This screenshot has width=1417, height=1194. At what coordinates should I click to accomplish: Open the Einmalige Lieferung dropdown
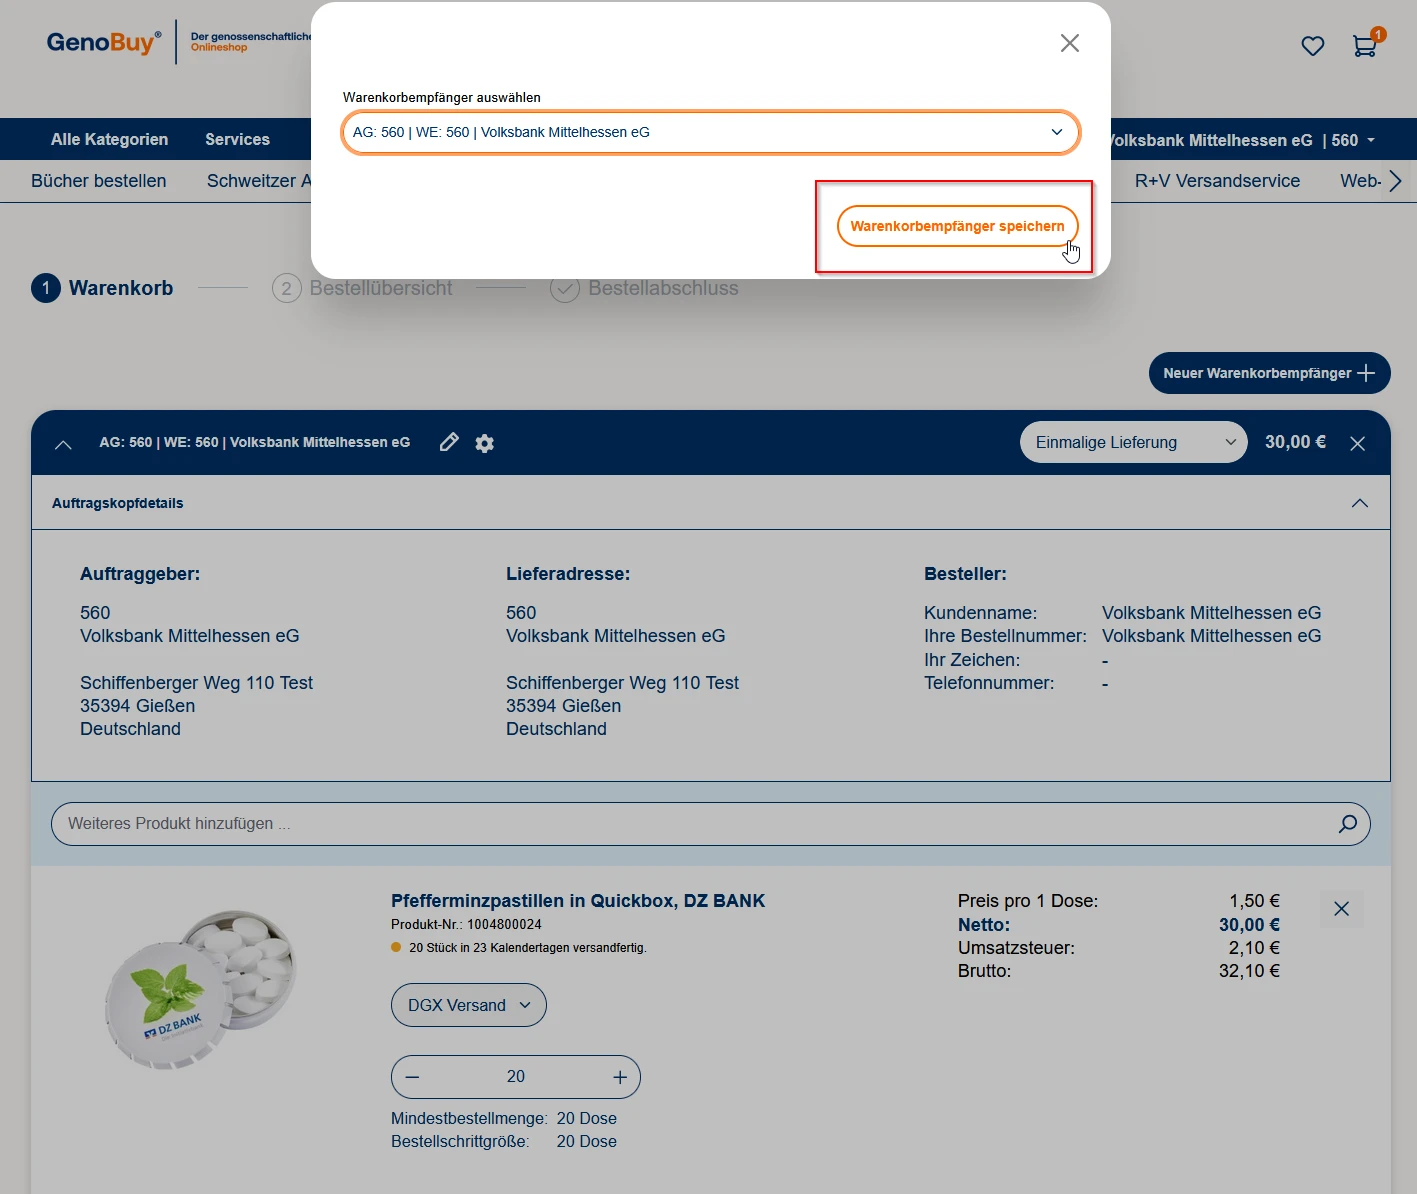[x=1133, y=442]
